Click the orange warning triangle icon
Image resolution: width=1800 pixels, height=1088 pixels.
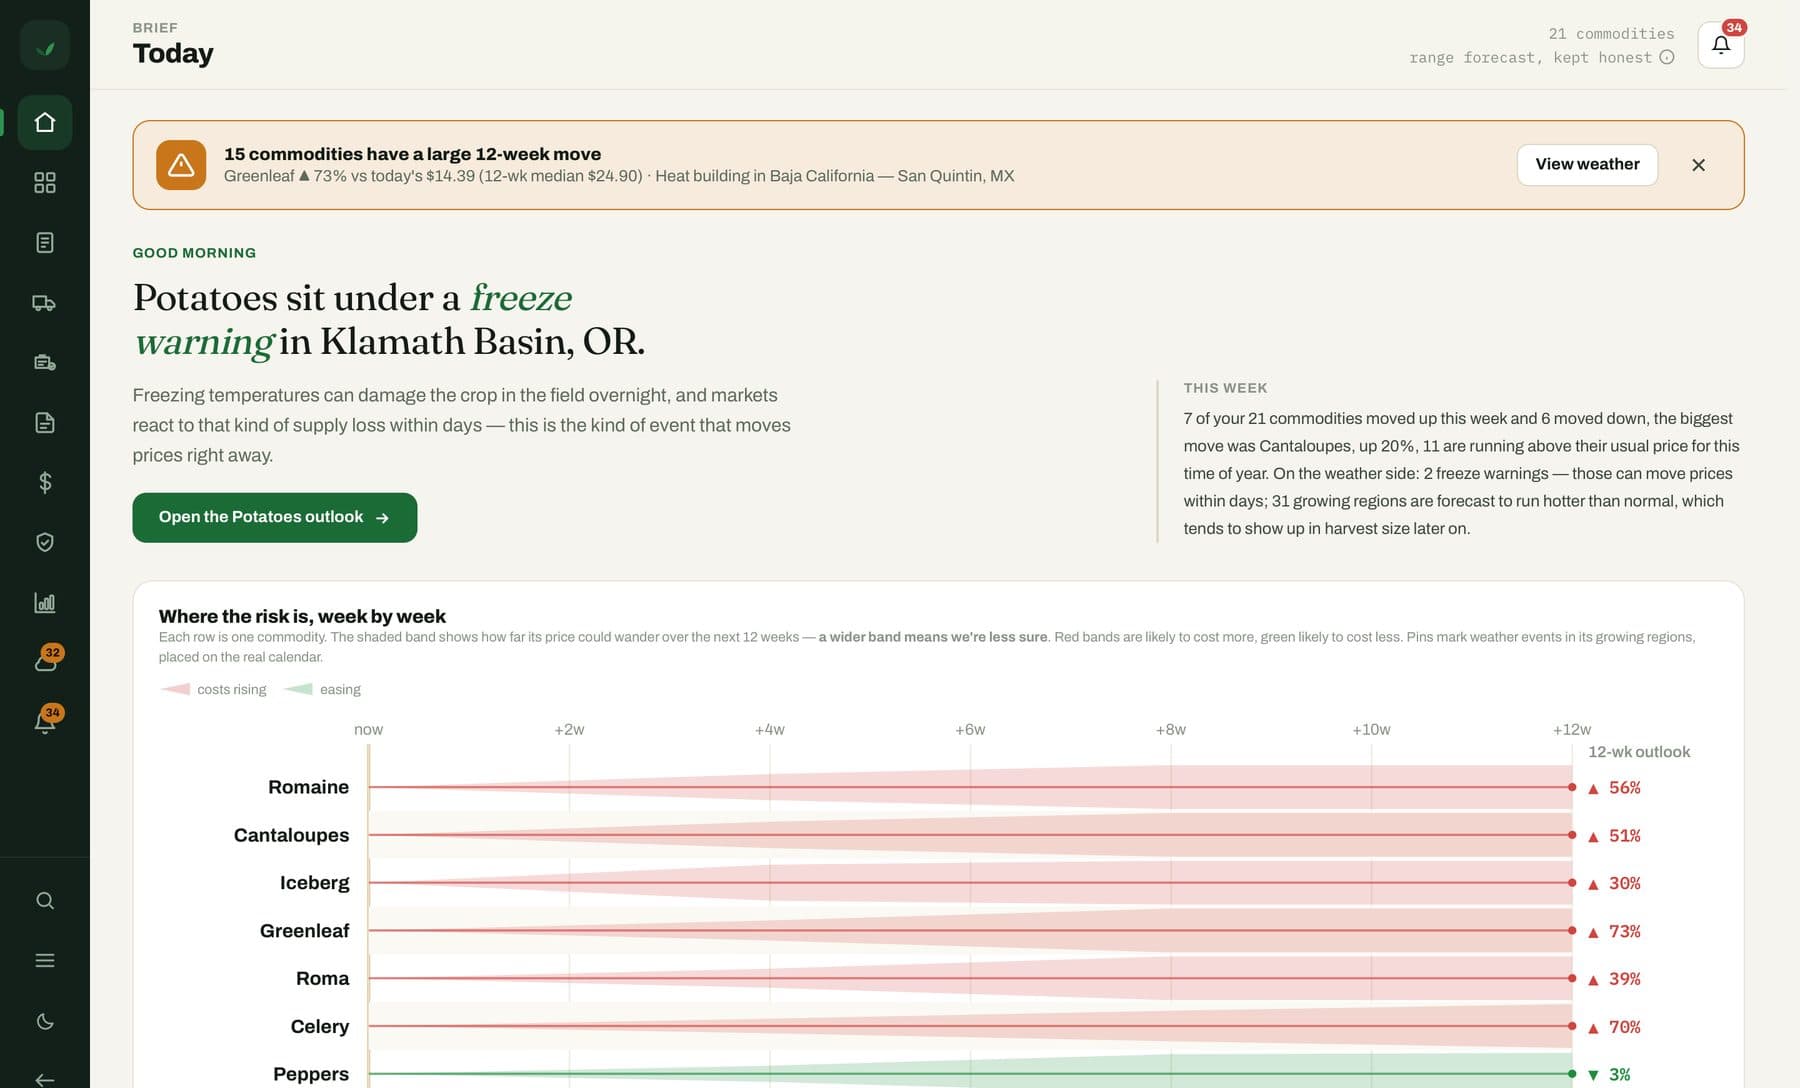pos(181,165)
